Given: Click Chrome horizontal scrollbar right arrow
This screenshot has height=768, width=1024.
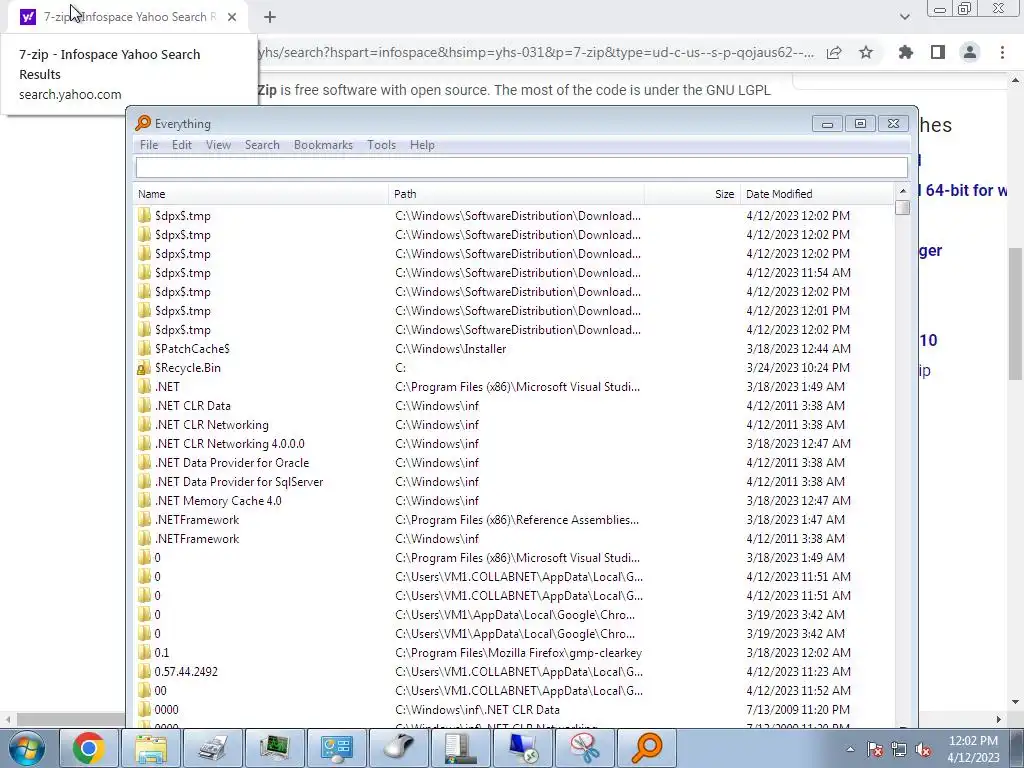Looking at the screenshot, I should (999, 719).
